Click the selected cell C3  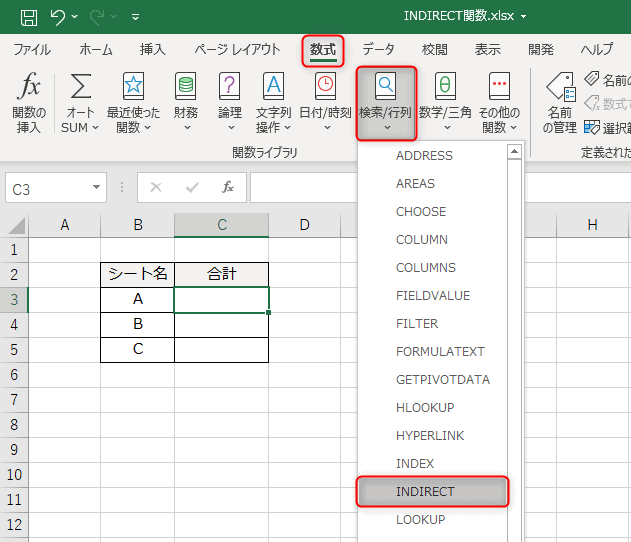[222, 300]
